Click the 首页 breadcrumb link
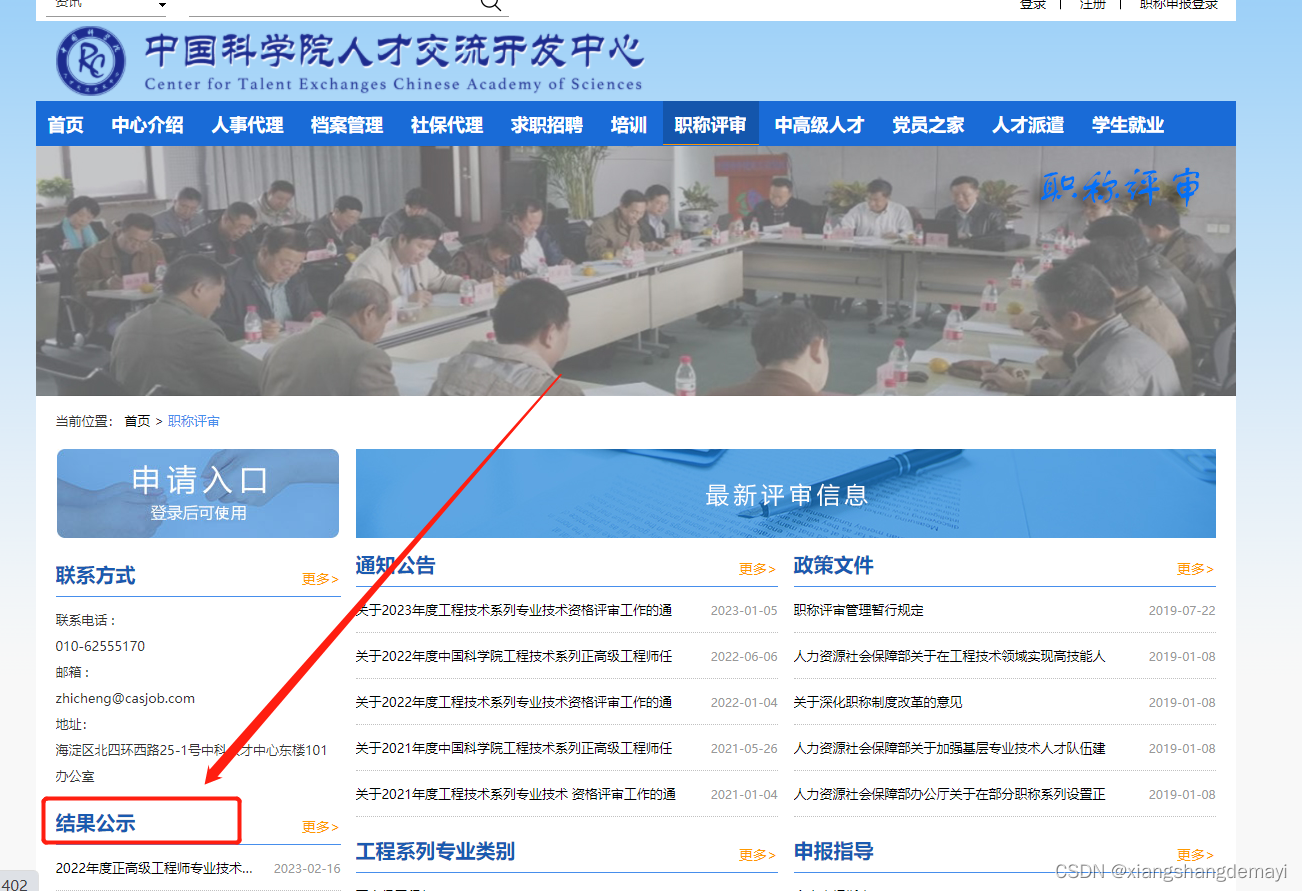The width and height of the screenshot is (1302, 891). [137, 421]
